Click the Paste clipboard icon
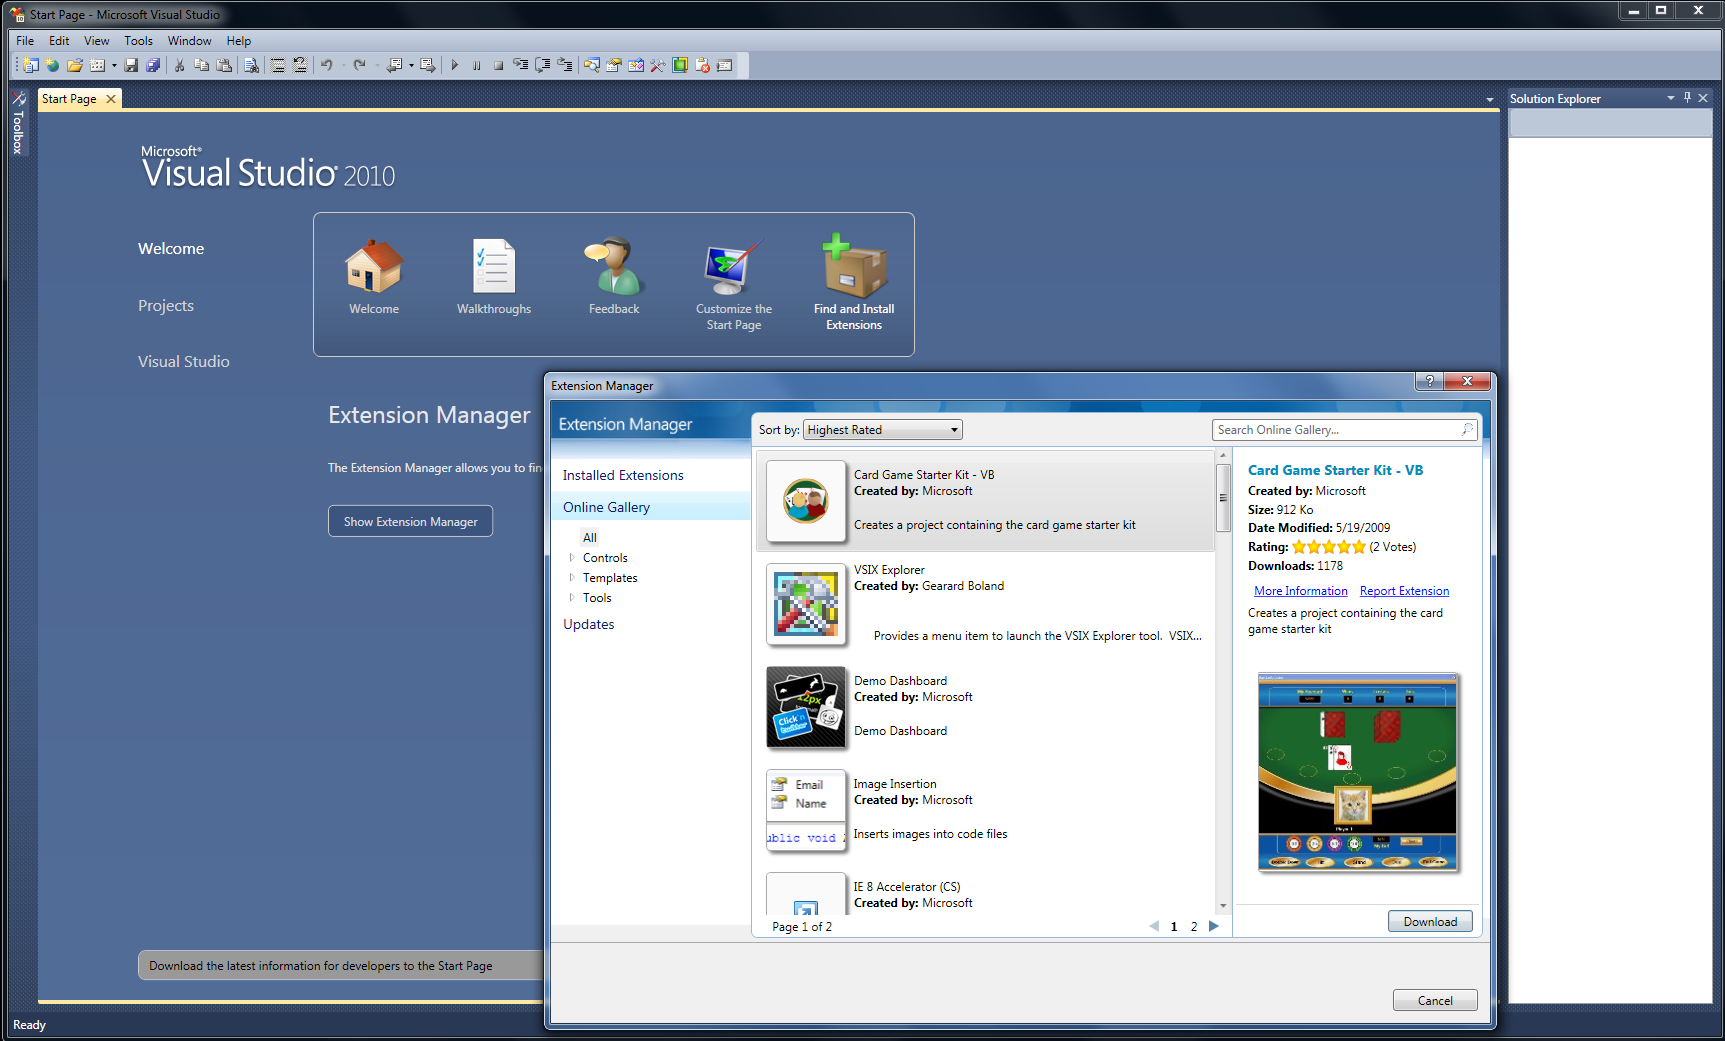Viewport: 1725px width, 1041px height. coord(224,65)
